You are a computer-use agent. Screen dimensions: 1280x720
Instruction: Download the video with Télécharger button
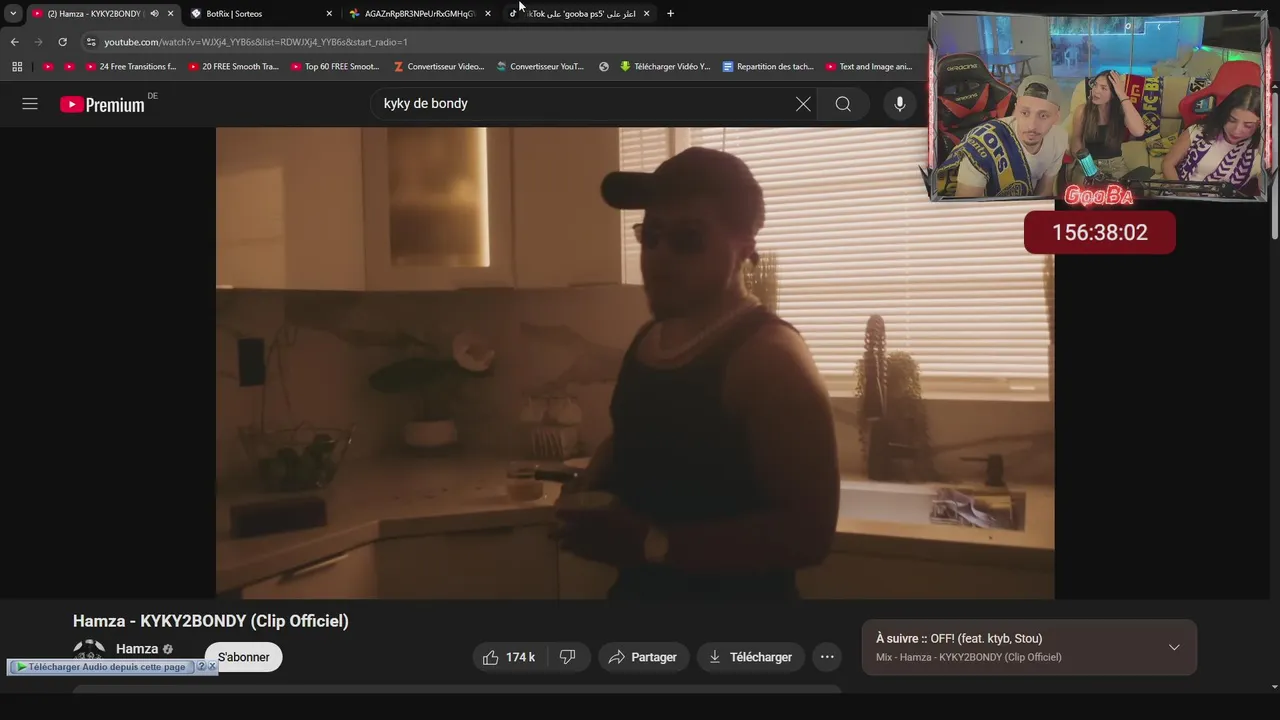tap(751, 657)
